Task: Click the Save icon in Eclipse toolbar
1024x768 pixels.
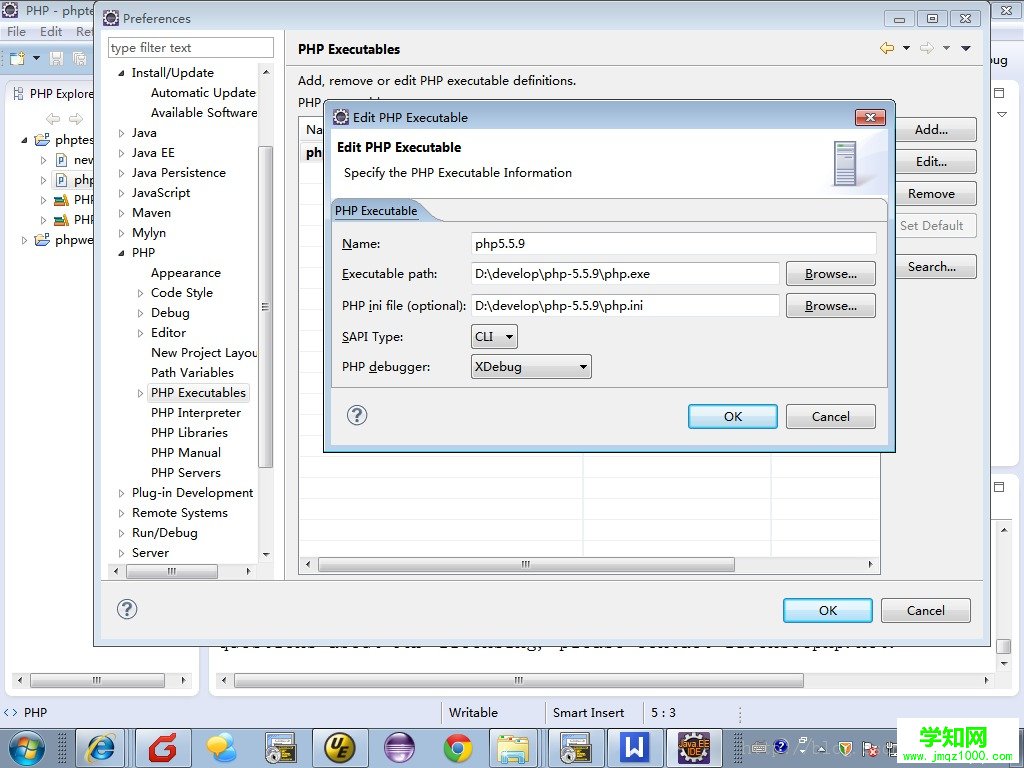Action: [x=56, y=59]
